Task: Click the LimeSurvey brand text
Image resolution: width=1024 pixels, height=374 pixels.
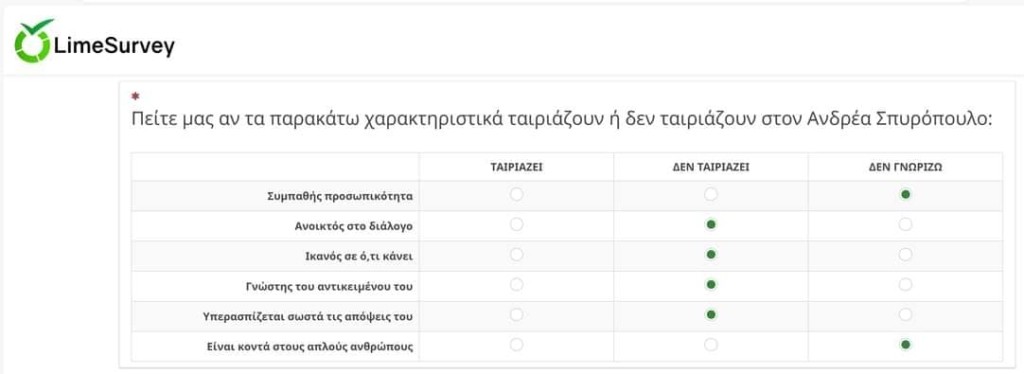Action: pyautogui.click(x=115, y=46)
